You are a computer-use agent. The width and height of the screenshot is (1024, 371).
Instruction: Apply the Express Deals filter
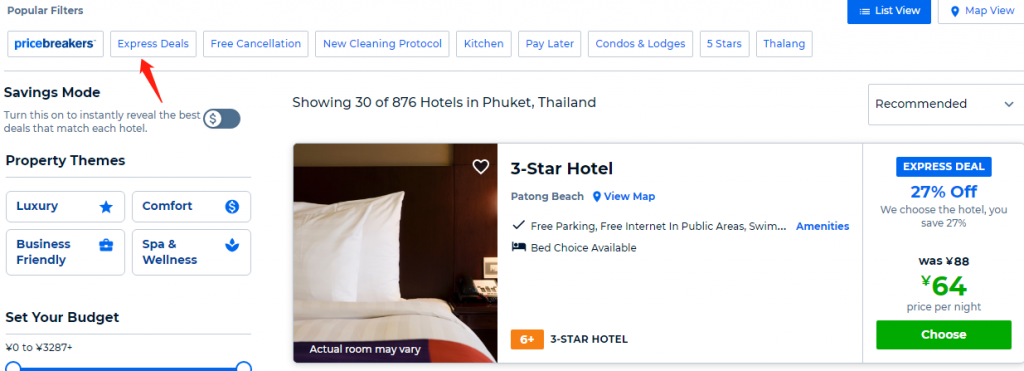coord(153,44)
